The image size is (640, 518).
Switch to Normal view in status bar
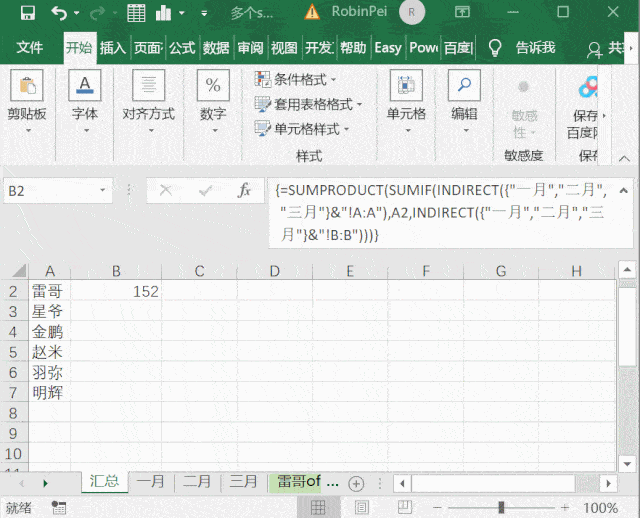click(318, 508)
